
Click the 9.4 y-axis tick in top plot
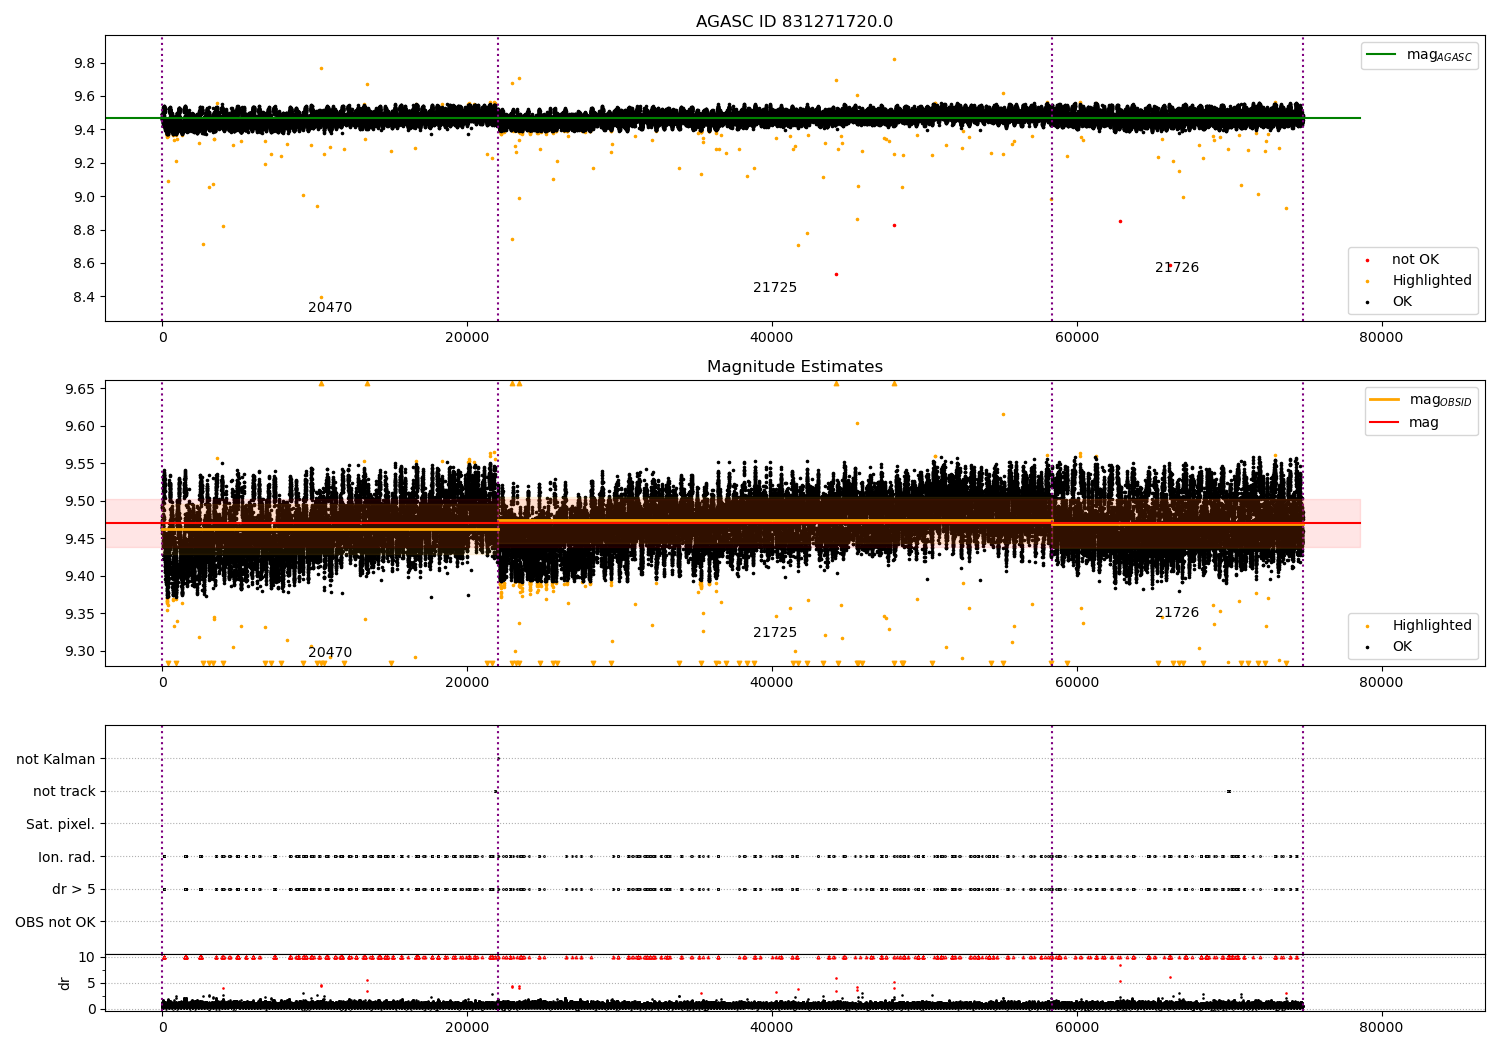point(84,130)
